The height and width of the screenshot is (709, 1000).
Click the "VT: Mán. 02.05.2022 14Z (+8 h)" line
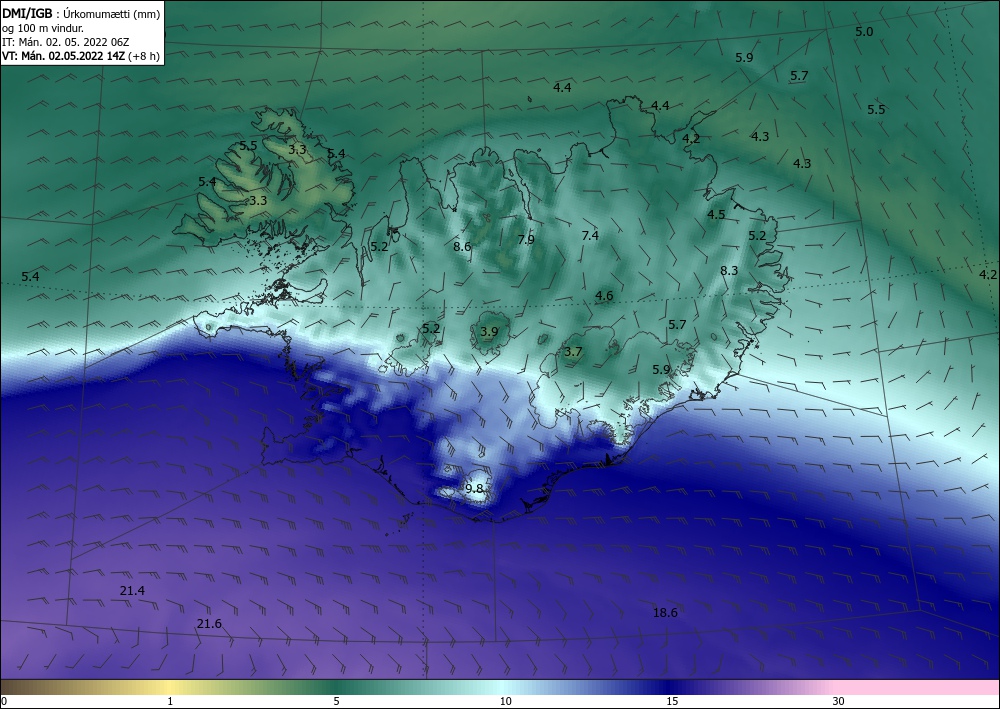(x=81, y=55)
